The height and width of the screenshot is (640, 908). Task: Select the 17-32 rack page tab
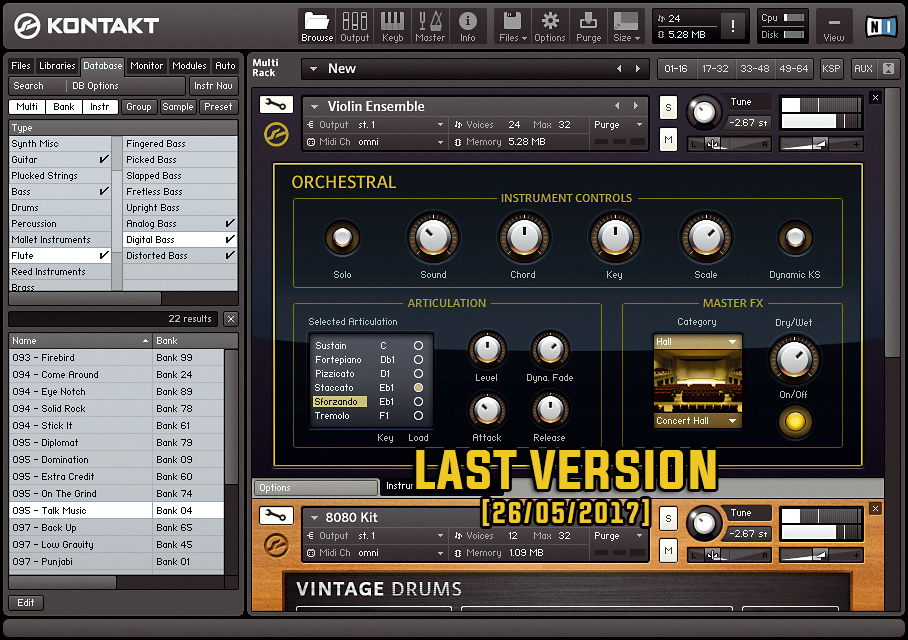715,68
